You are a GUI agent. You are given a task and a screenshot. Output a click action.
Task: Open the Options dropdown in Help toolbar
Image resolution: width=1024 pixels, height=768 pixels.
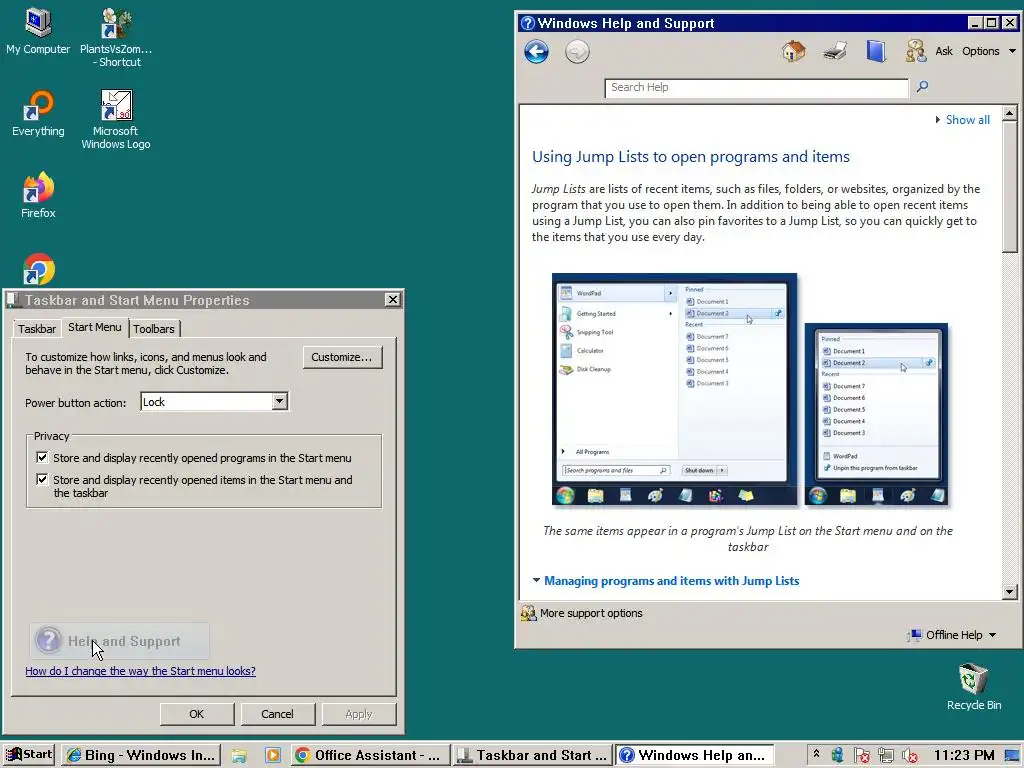coord(989,51)
